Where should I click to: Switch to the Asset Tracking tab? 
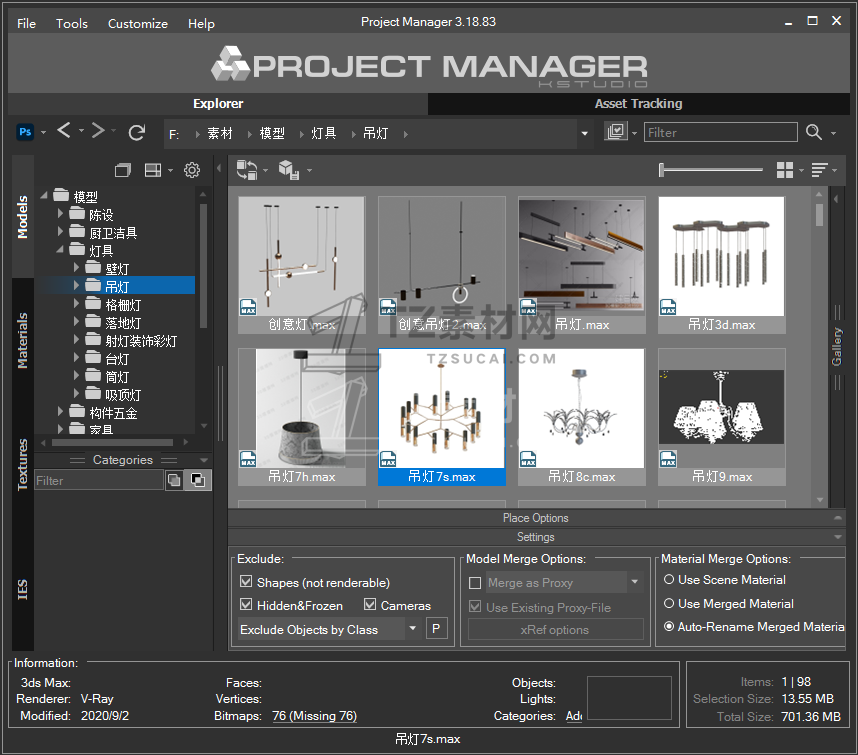pyautogui.click(x=638, y=103)
